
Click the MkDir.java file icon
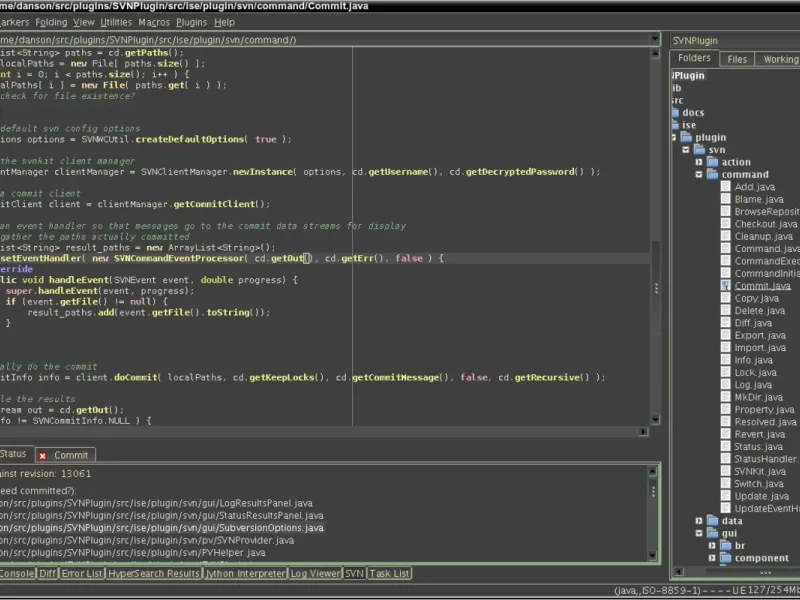tap(726, 397)
